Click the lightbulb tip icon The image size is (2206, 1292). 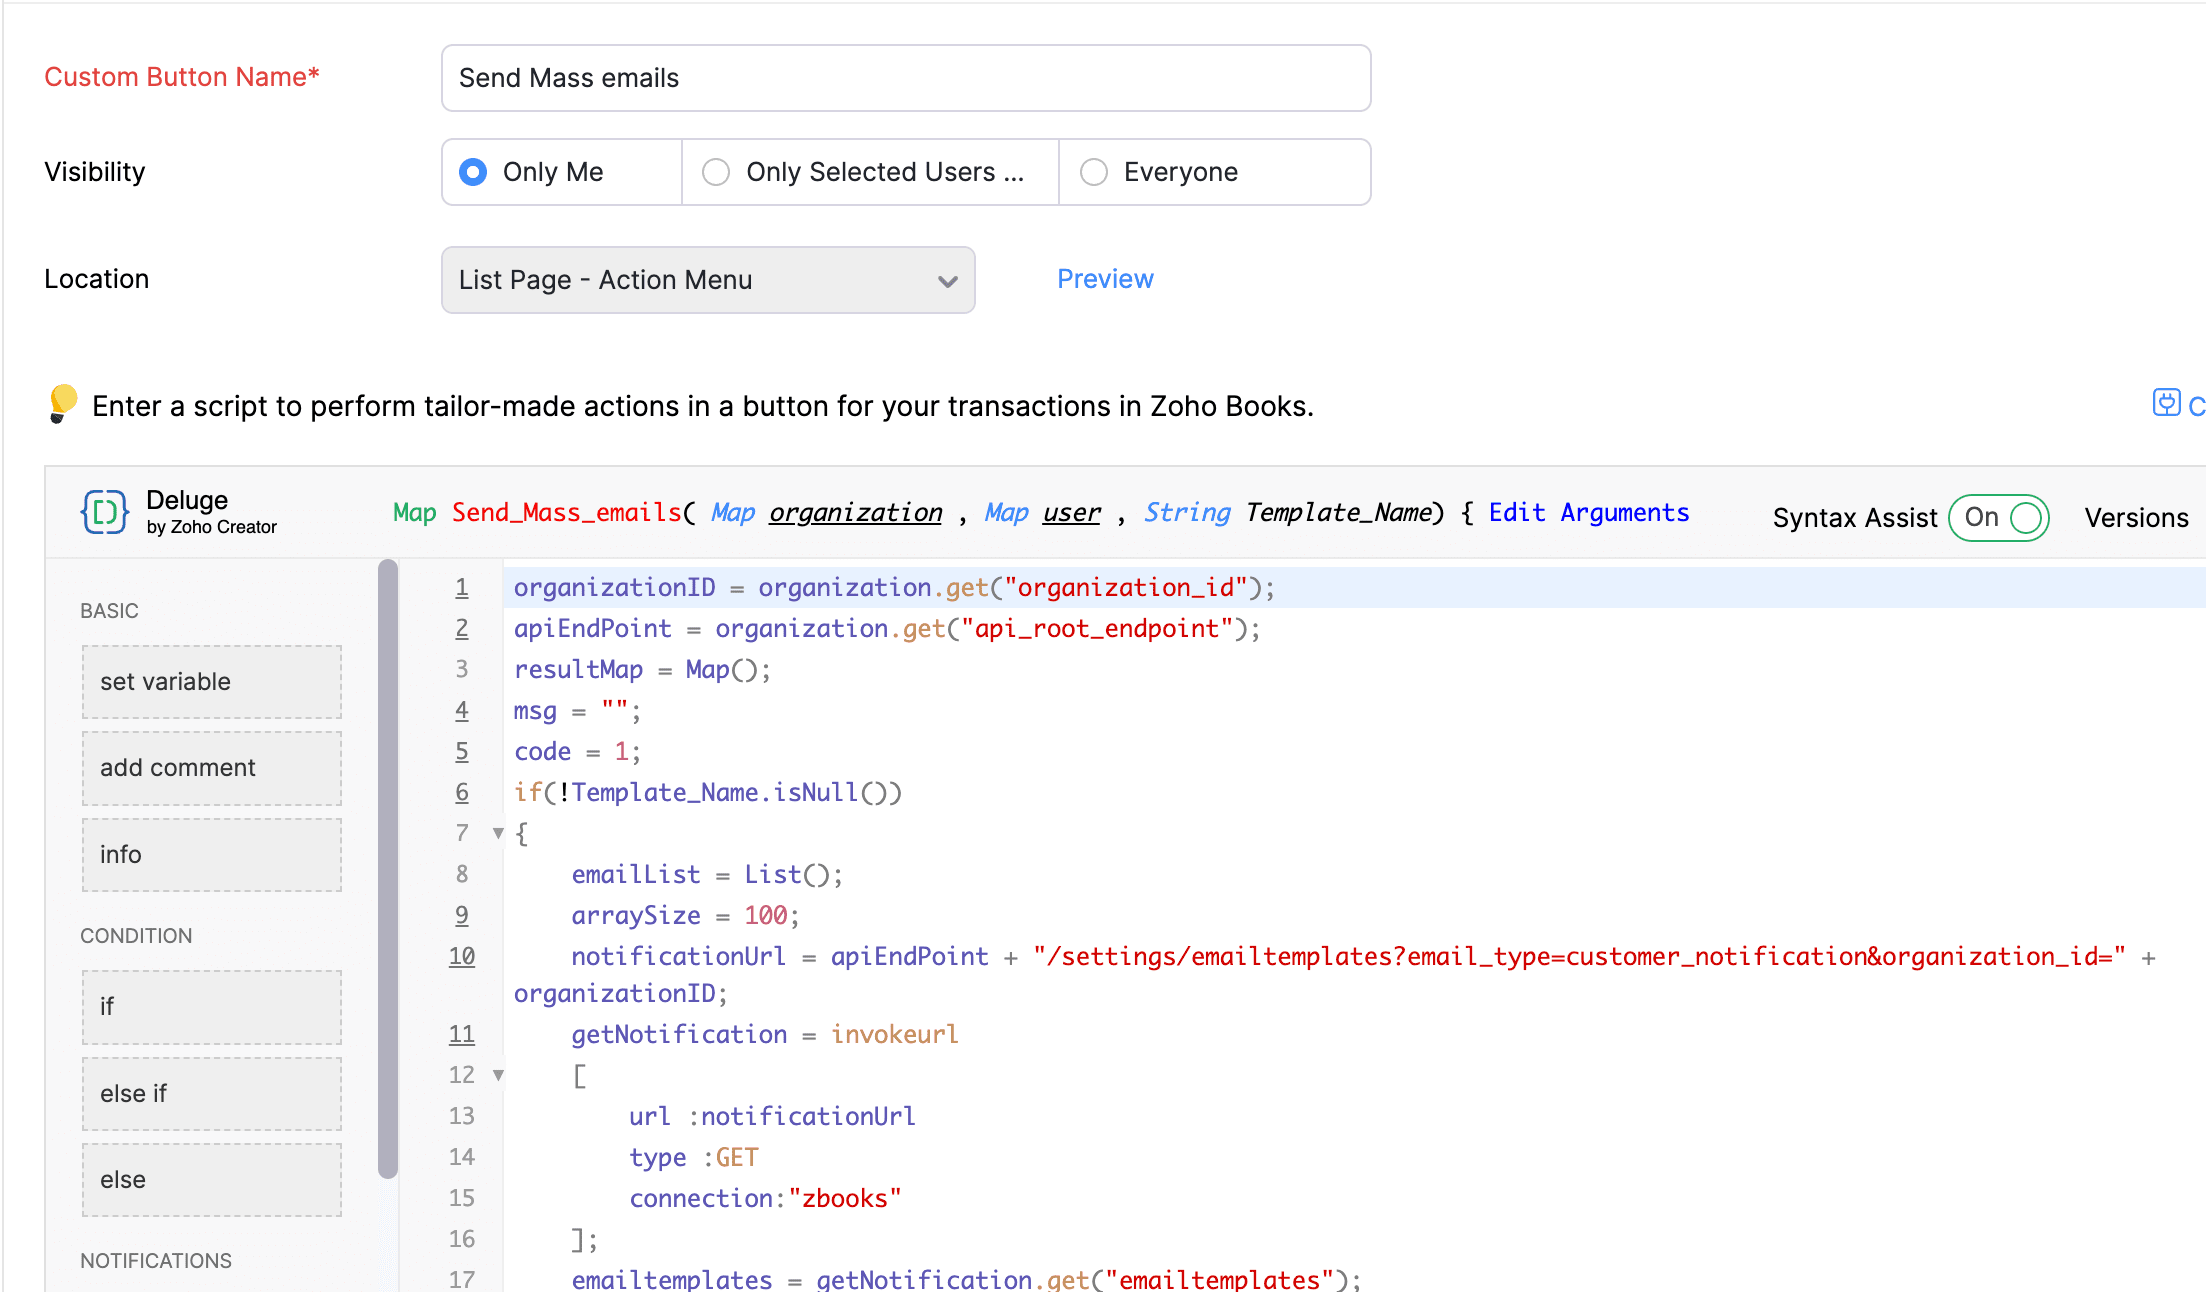click(62, 404)
